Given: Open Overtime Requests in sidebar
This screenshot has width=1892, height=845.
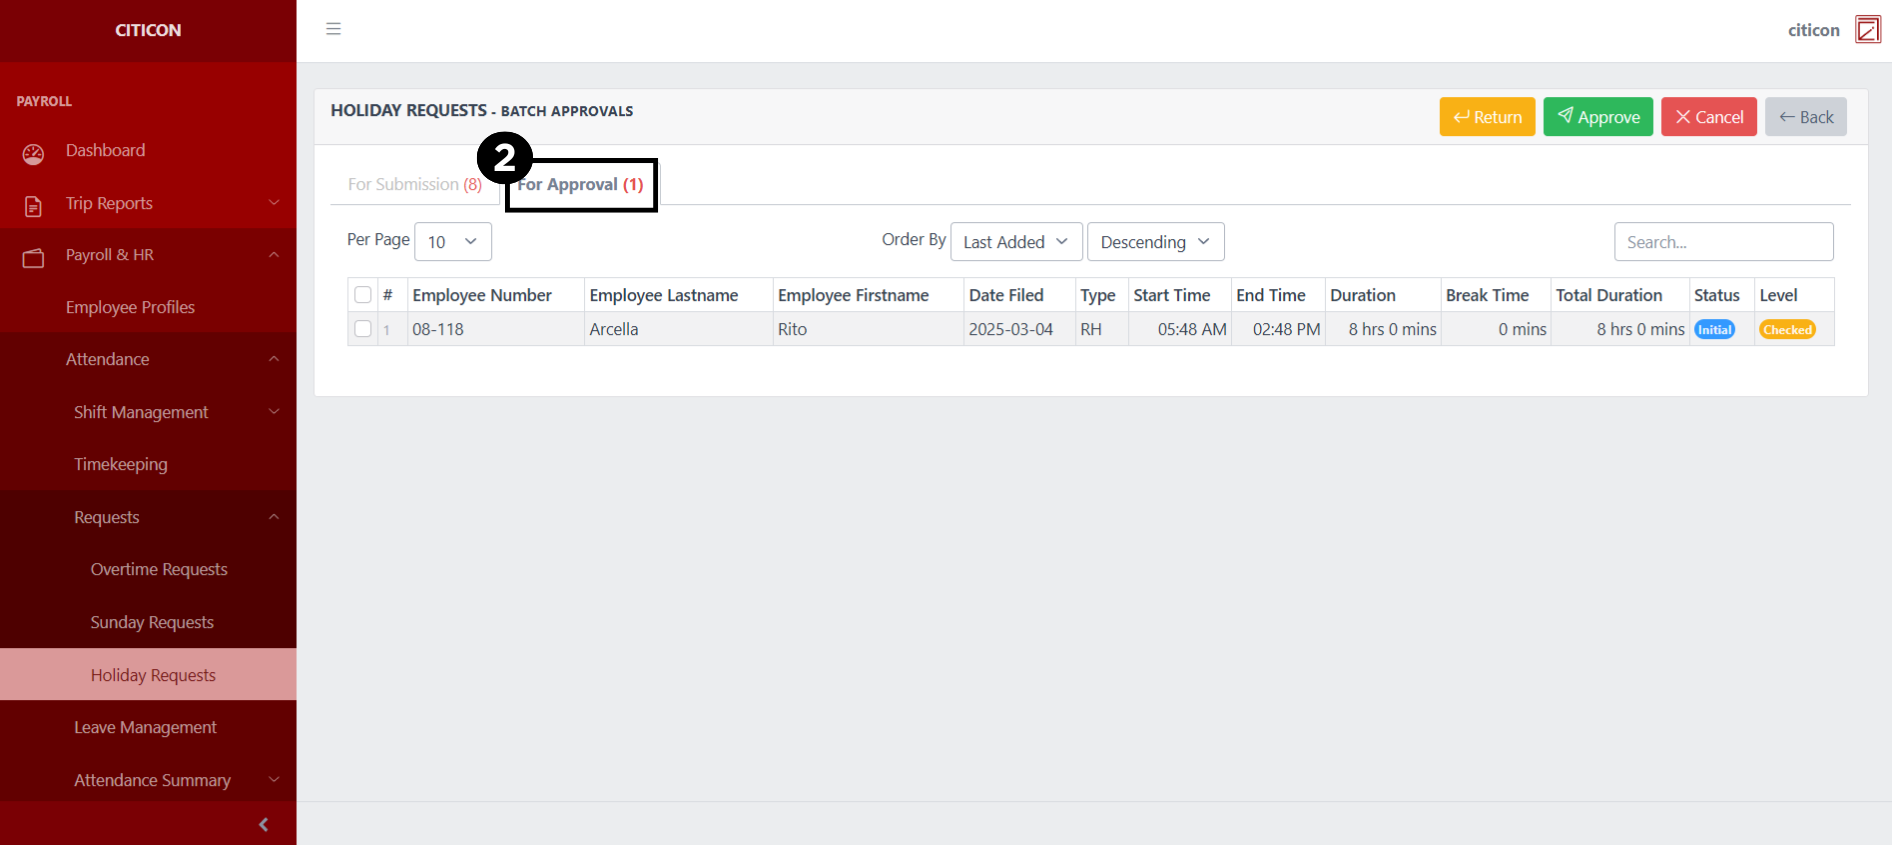Looking at the screenshot, I should tap(159, 570).
